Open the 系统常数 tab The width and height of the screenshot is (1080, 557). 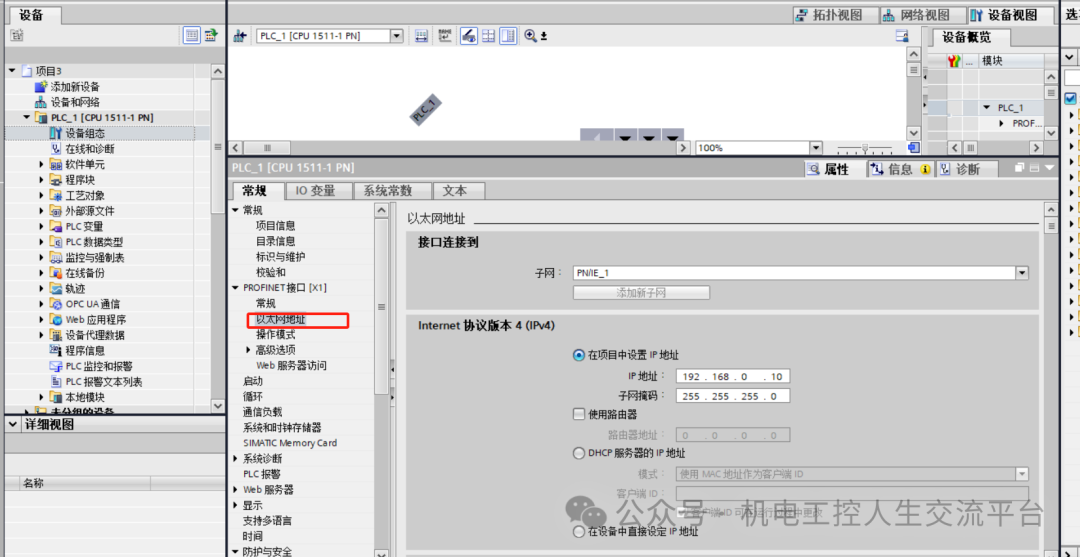pos(393,191)
